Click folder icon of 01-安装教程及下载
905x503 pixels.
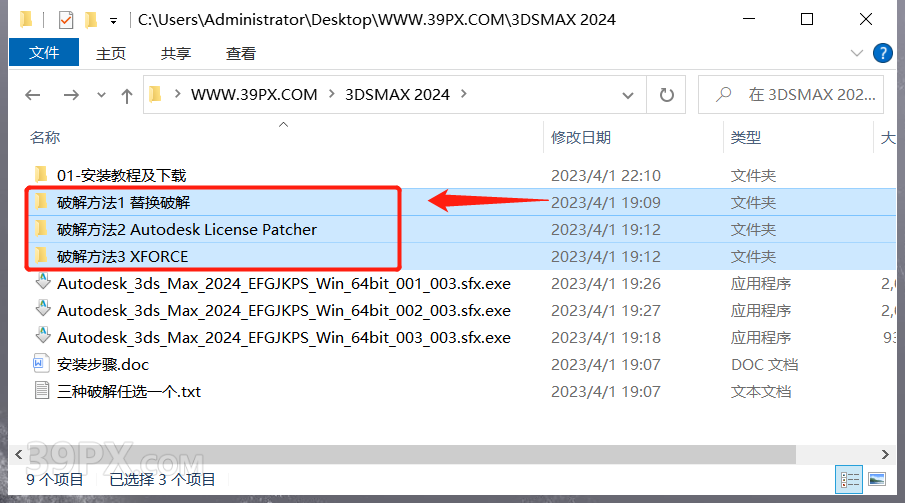click(x=41, y=174)
